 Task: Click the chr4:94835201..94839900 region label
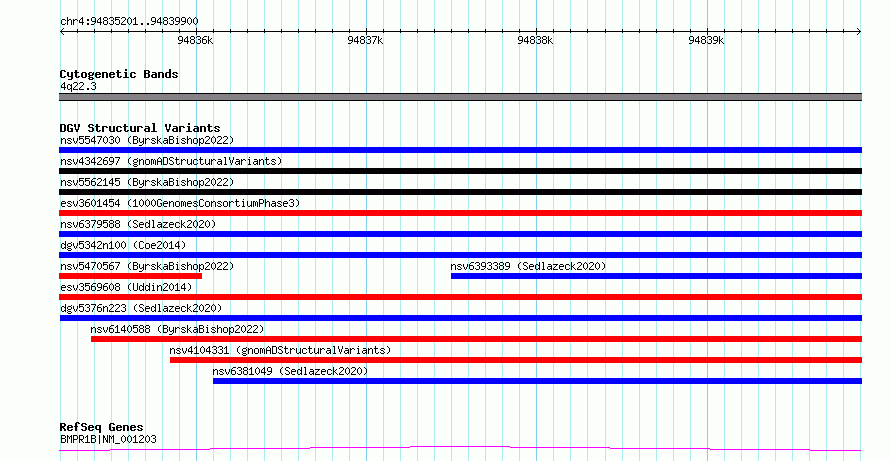point(129,22)
